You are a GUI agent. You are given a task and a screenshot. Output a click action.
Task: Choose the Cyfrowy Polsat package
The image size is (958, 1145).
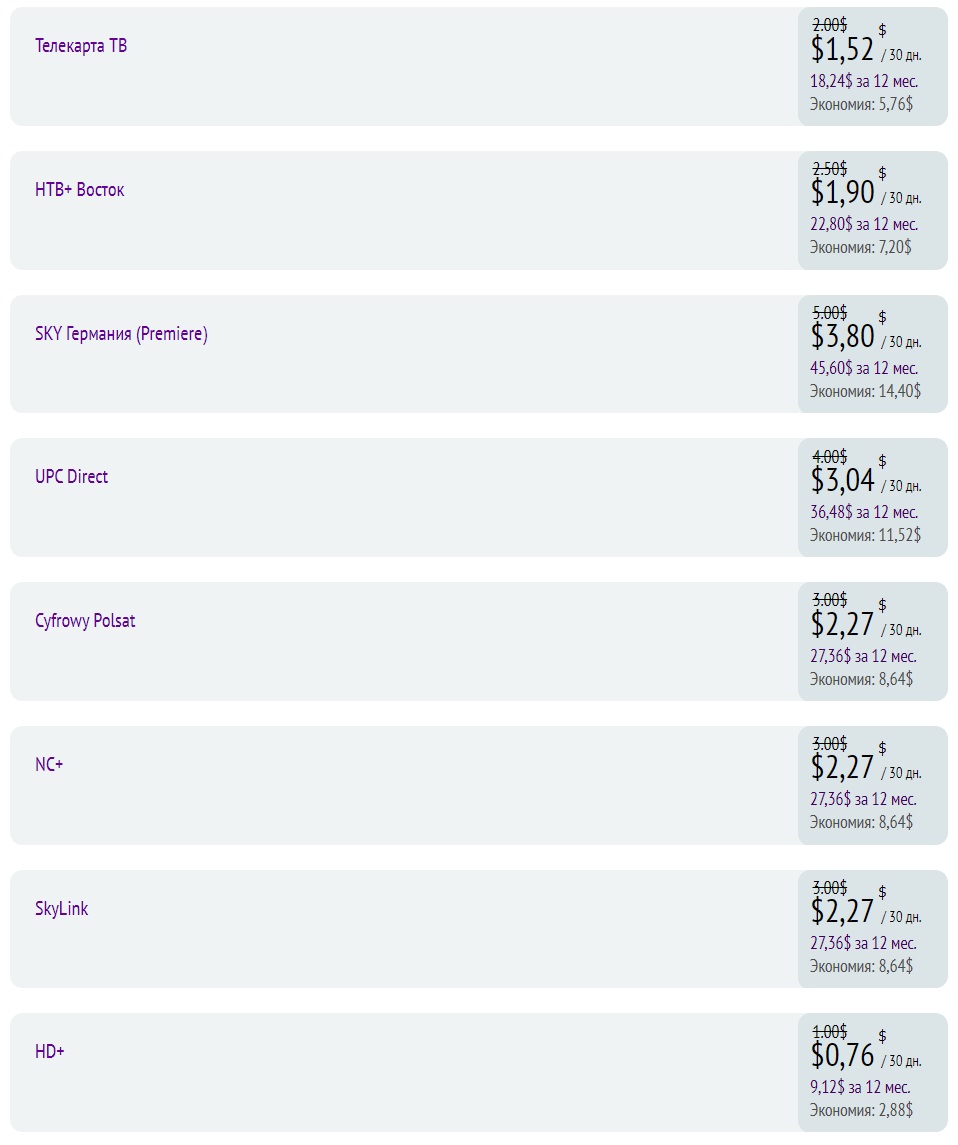point(85,621)
